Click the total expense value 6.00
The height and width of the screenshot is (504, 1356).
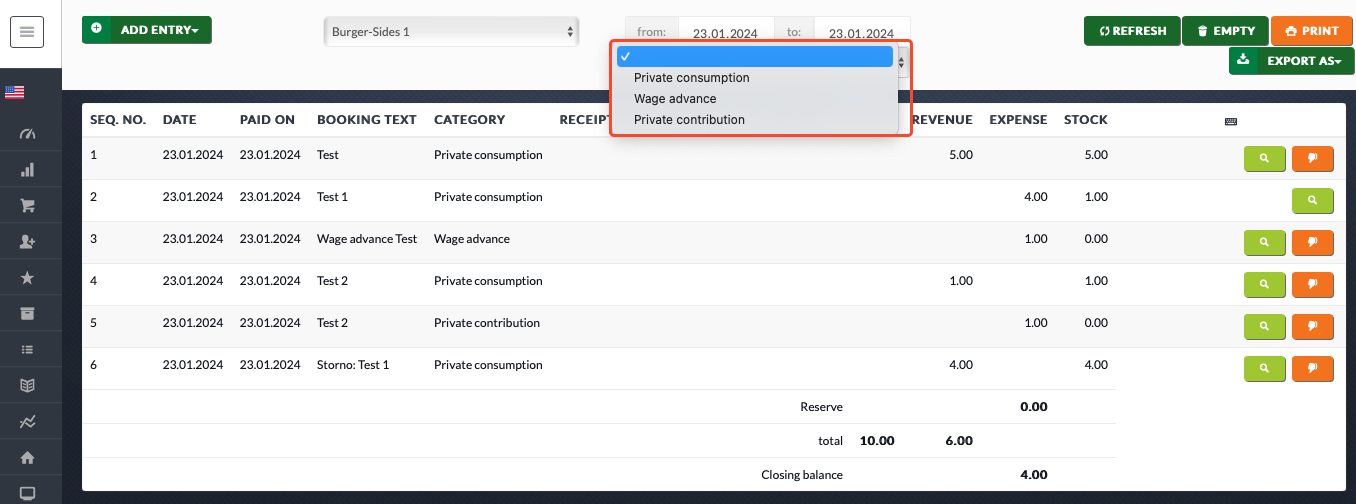pyautogui.click(x=959, y=441)
